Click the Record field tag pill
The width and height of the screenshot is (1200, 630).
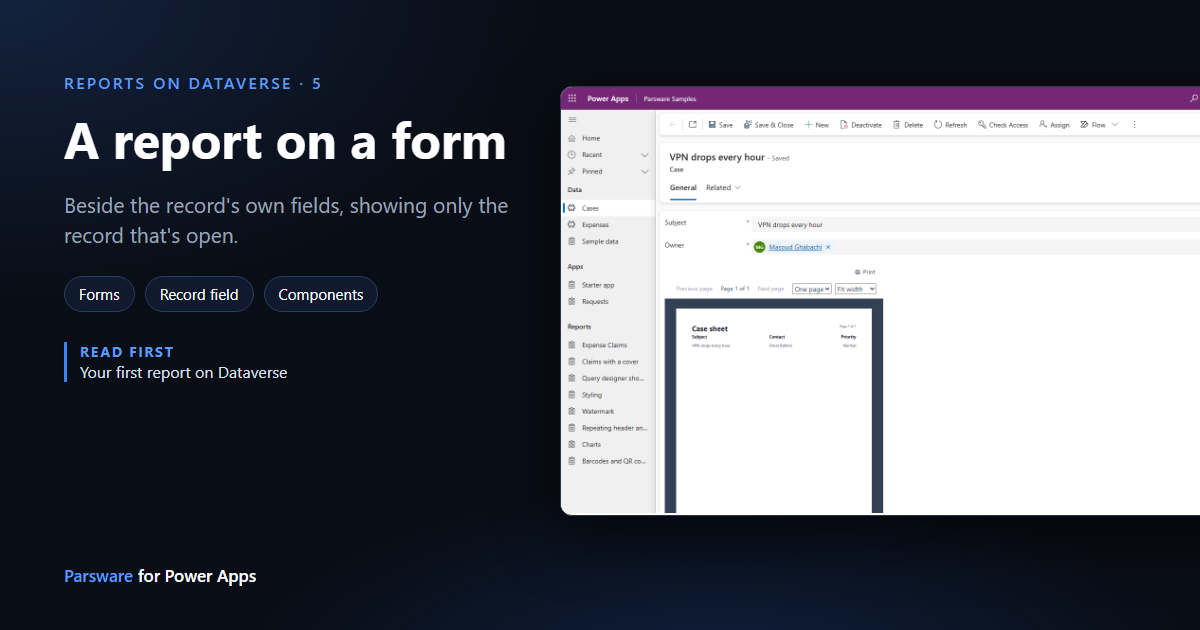point(199,294)
